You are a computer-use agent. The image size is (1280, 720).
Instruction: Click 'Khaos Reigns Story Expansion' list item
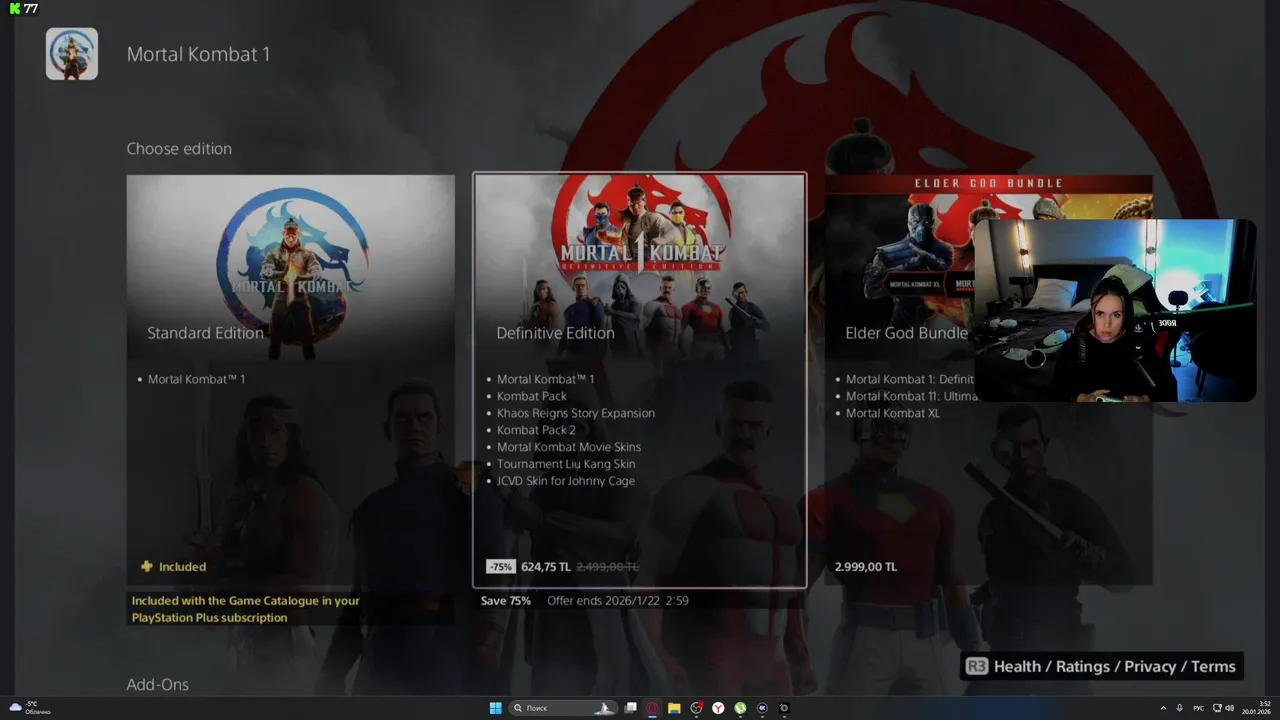pyautogui.click(x=576, y=413)
